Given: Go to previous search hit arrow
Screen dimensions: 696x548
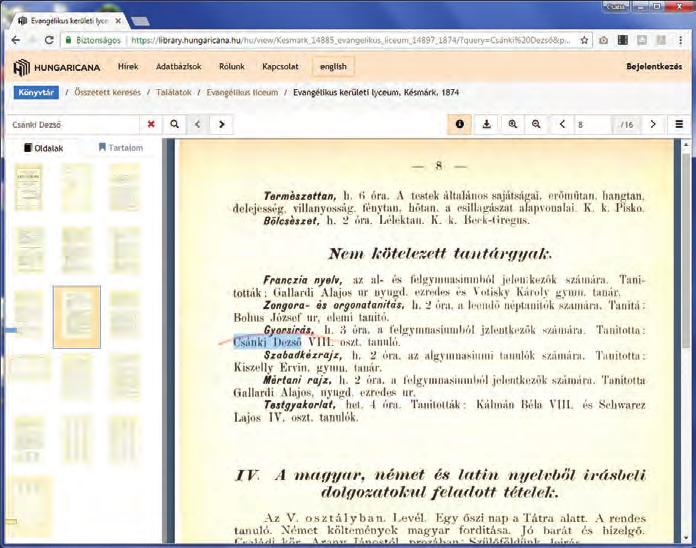Looking at the screenshot, I should 198,124.
